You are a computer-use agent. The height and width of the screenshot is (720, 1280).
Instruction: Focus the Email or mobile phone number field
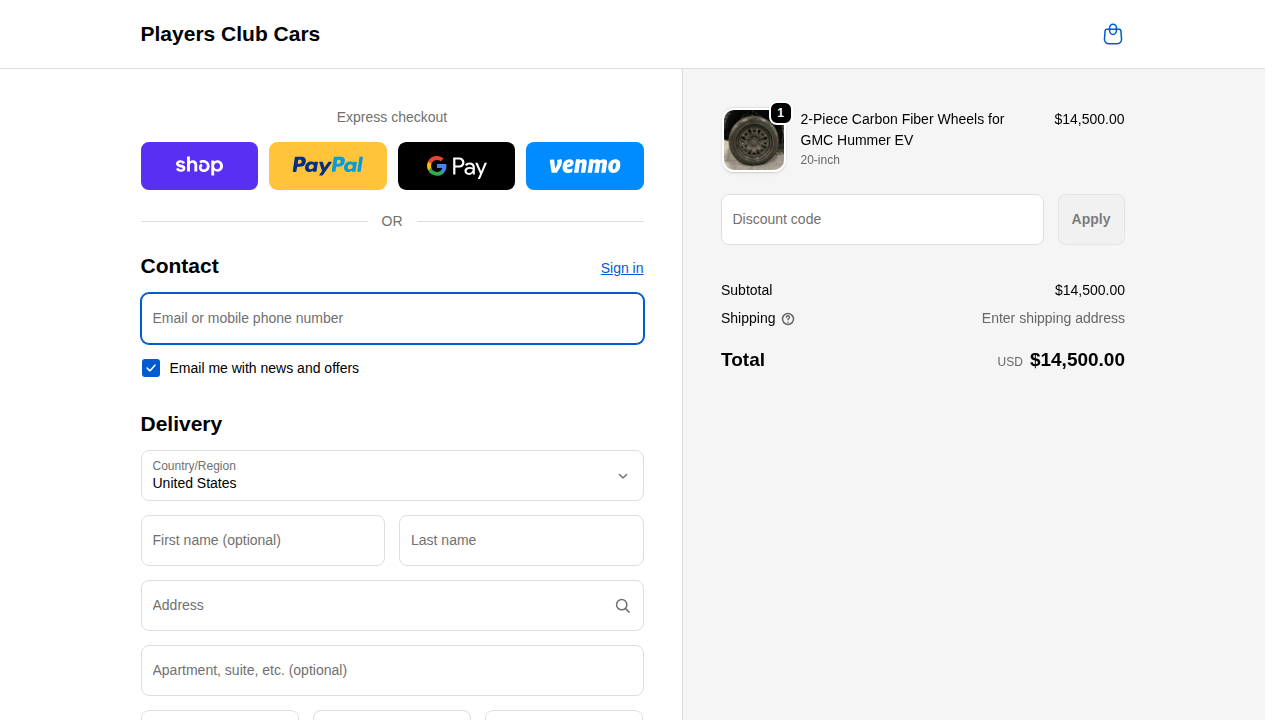392,318
